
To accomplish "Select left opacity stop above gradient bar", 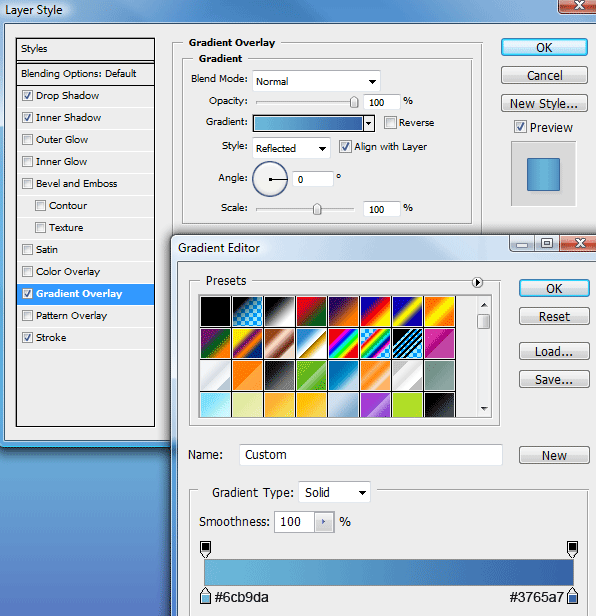I will click(x=205, y=549).
